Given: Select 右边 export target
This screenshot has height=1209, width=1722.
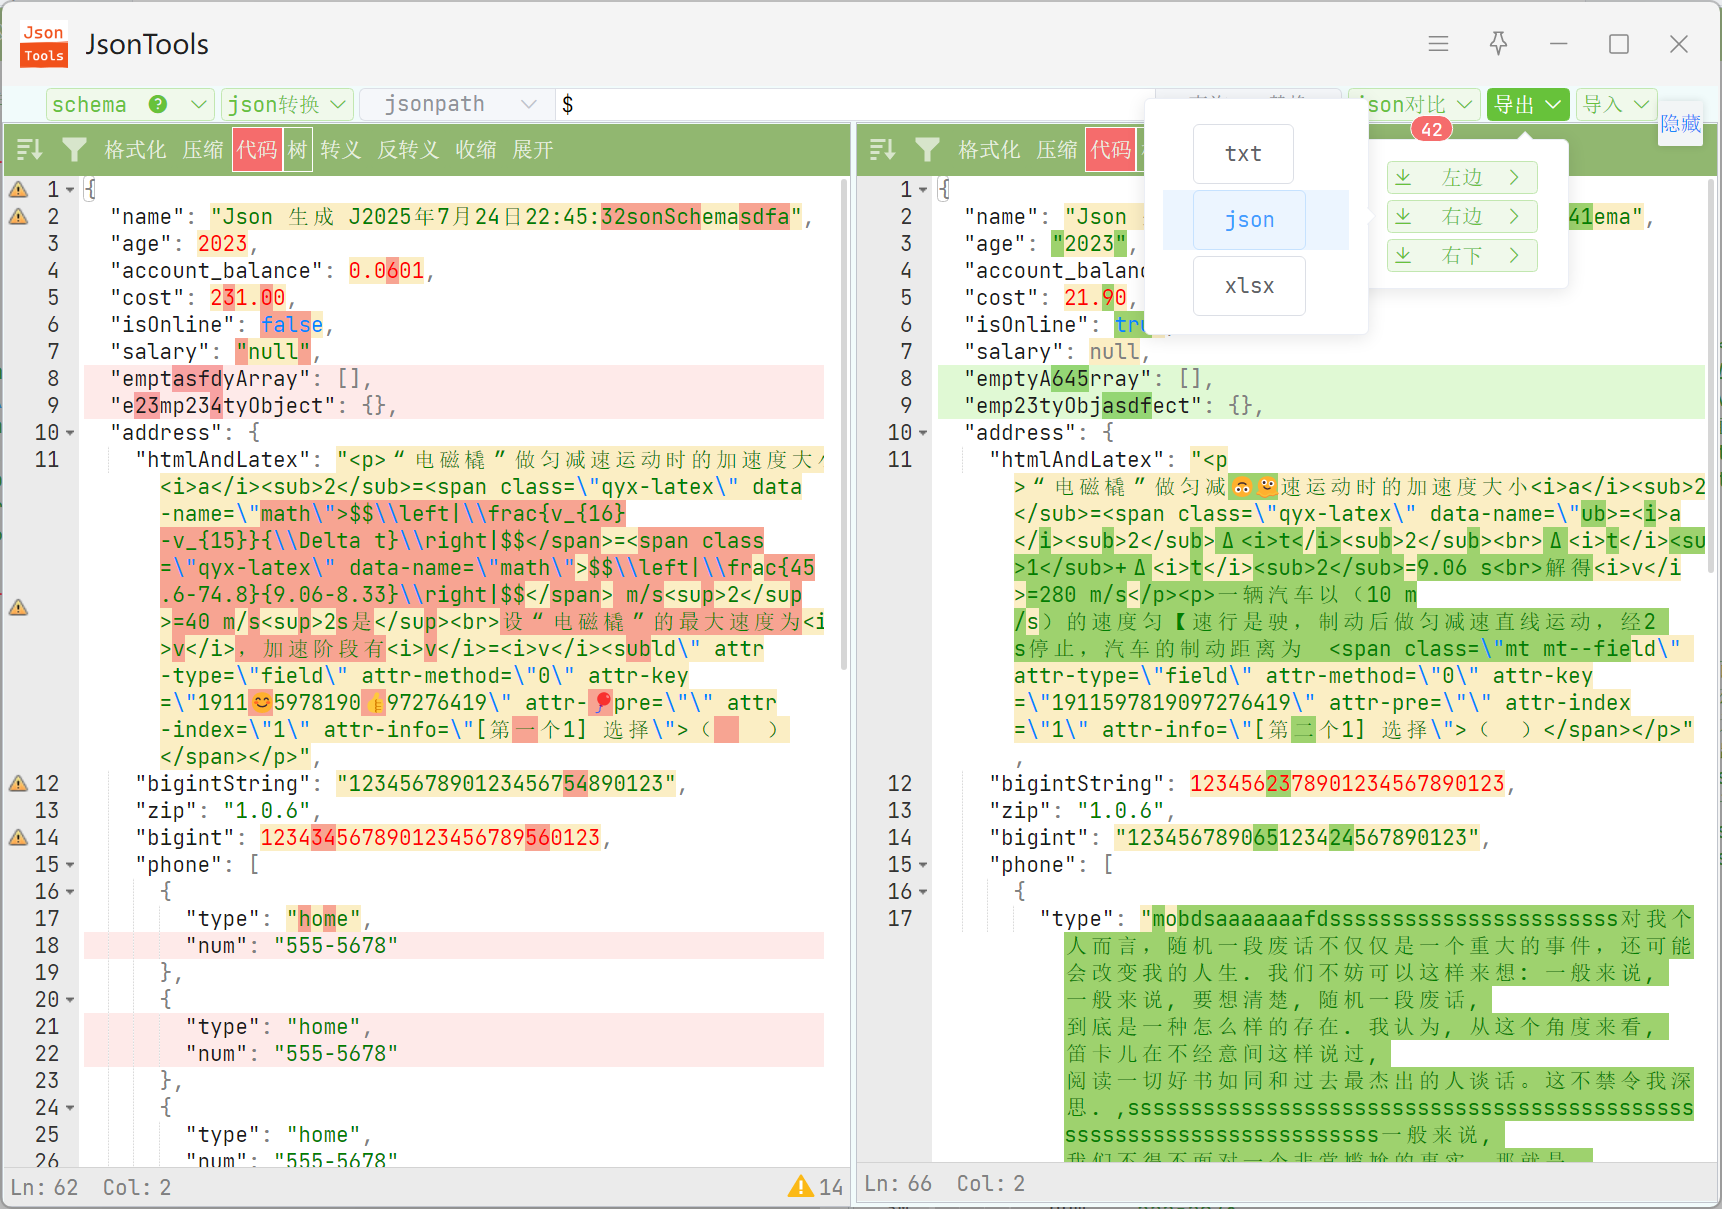Looking at the screenshot, I should point(1462,216).
